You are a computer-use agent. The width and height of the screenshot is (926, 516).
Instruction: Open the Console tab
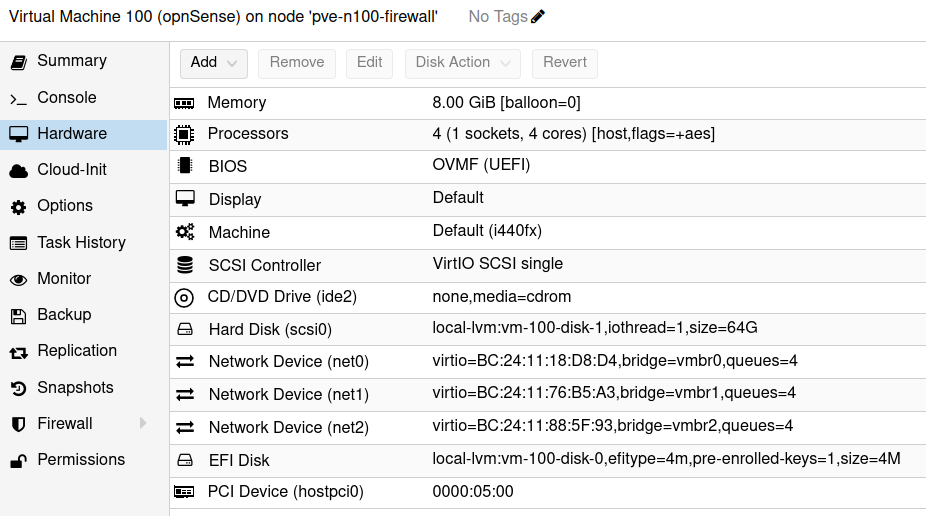tap(66, 98)
